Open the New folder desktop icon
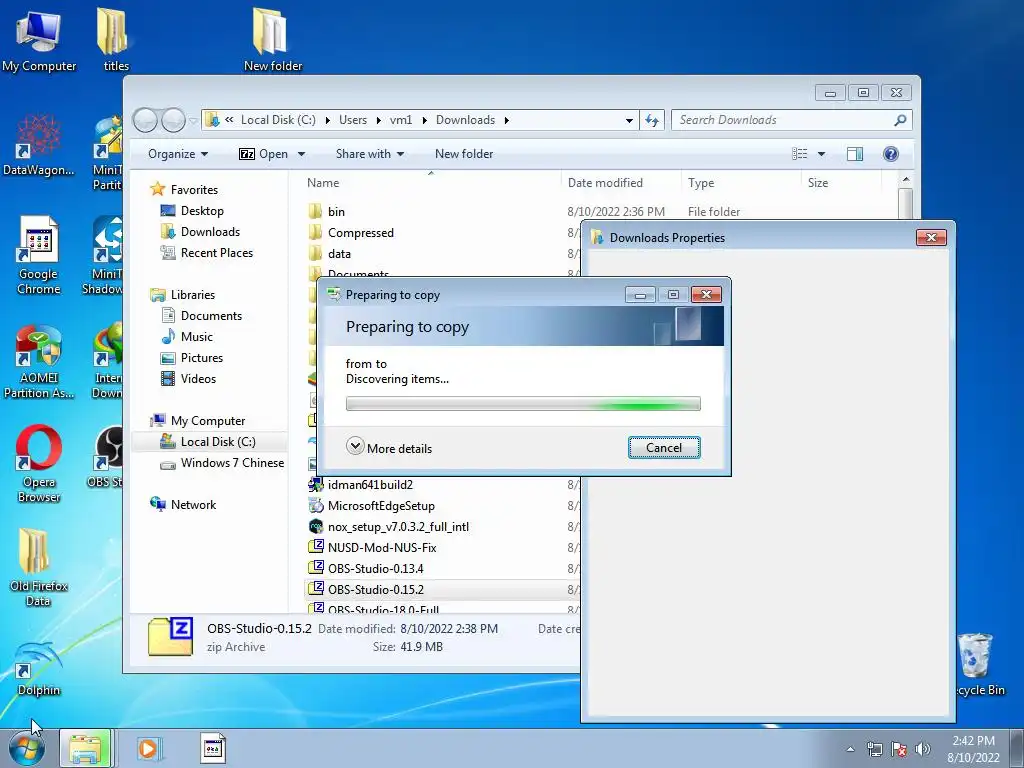The width and height of the screenshot is (1024, 768). coord(272,39)
